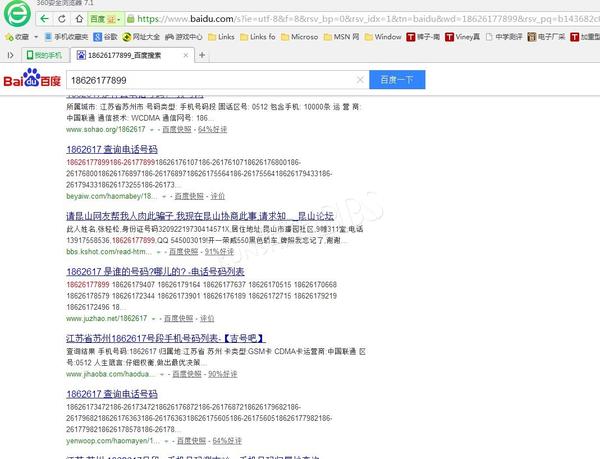Screen dimensions: 600x459
Task: Click the www.juzhao.net/1862617 green URL
Action: coord(106,319)
